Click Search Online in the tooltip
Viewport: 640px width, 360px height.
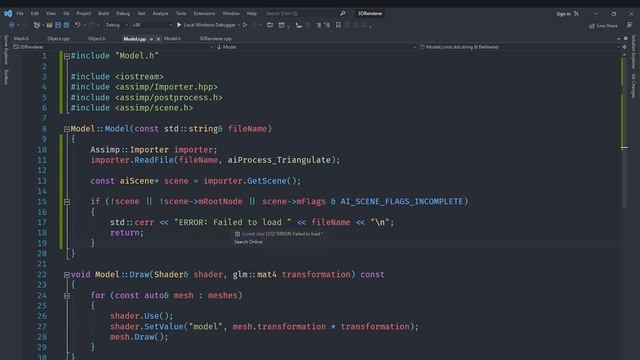pos(248,242)
